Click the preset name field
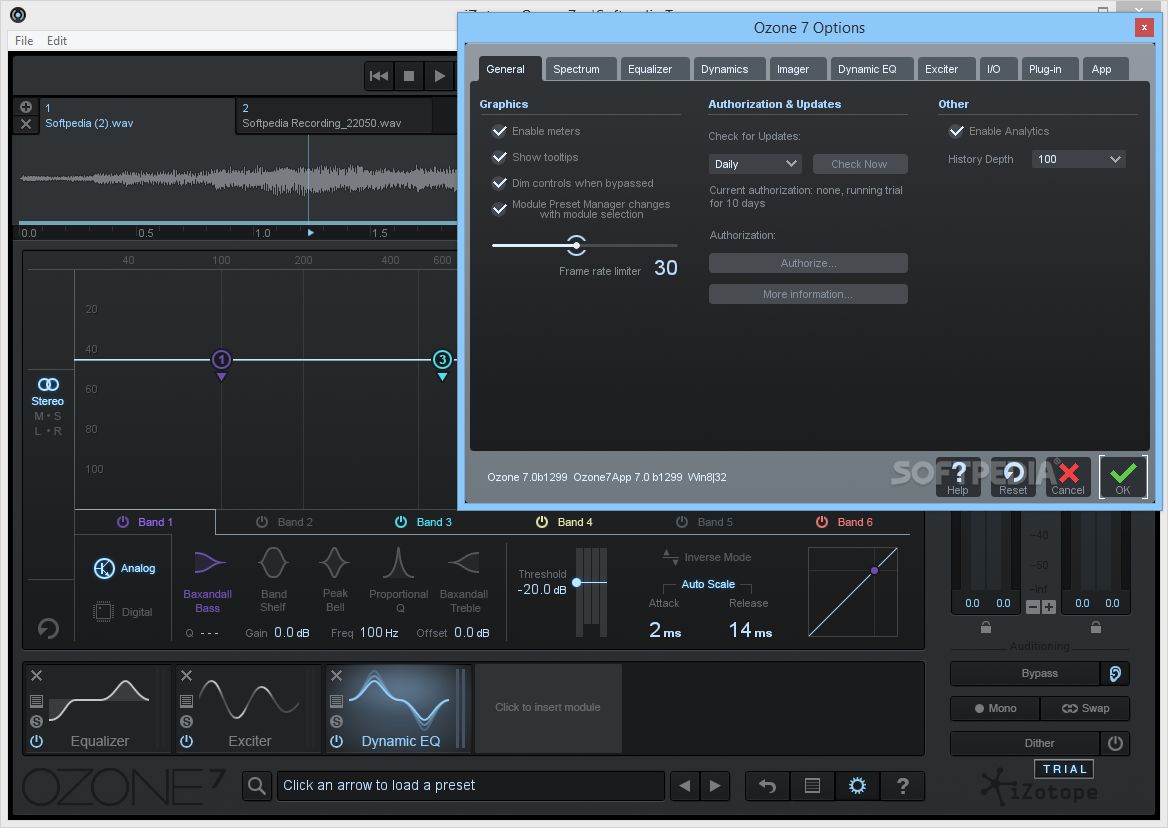Image resolution: width=1168 pixels, height=828 pixels. [x=470, y=786]
